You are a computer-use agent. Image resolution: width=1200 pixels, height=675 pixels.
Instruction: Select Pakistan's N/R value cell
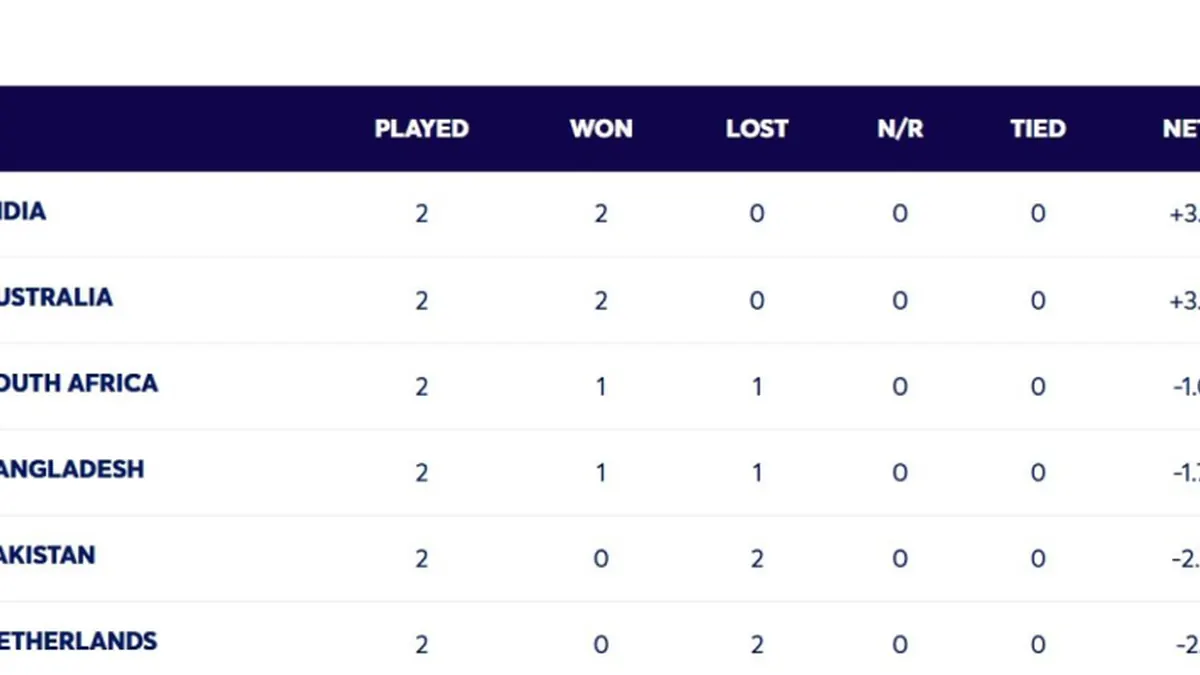coord(900,558)
